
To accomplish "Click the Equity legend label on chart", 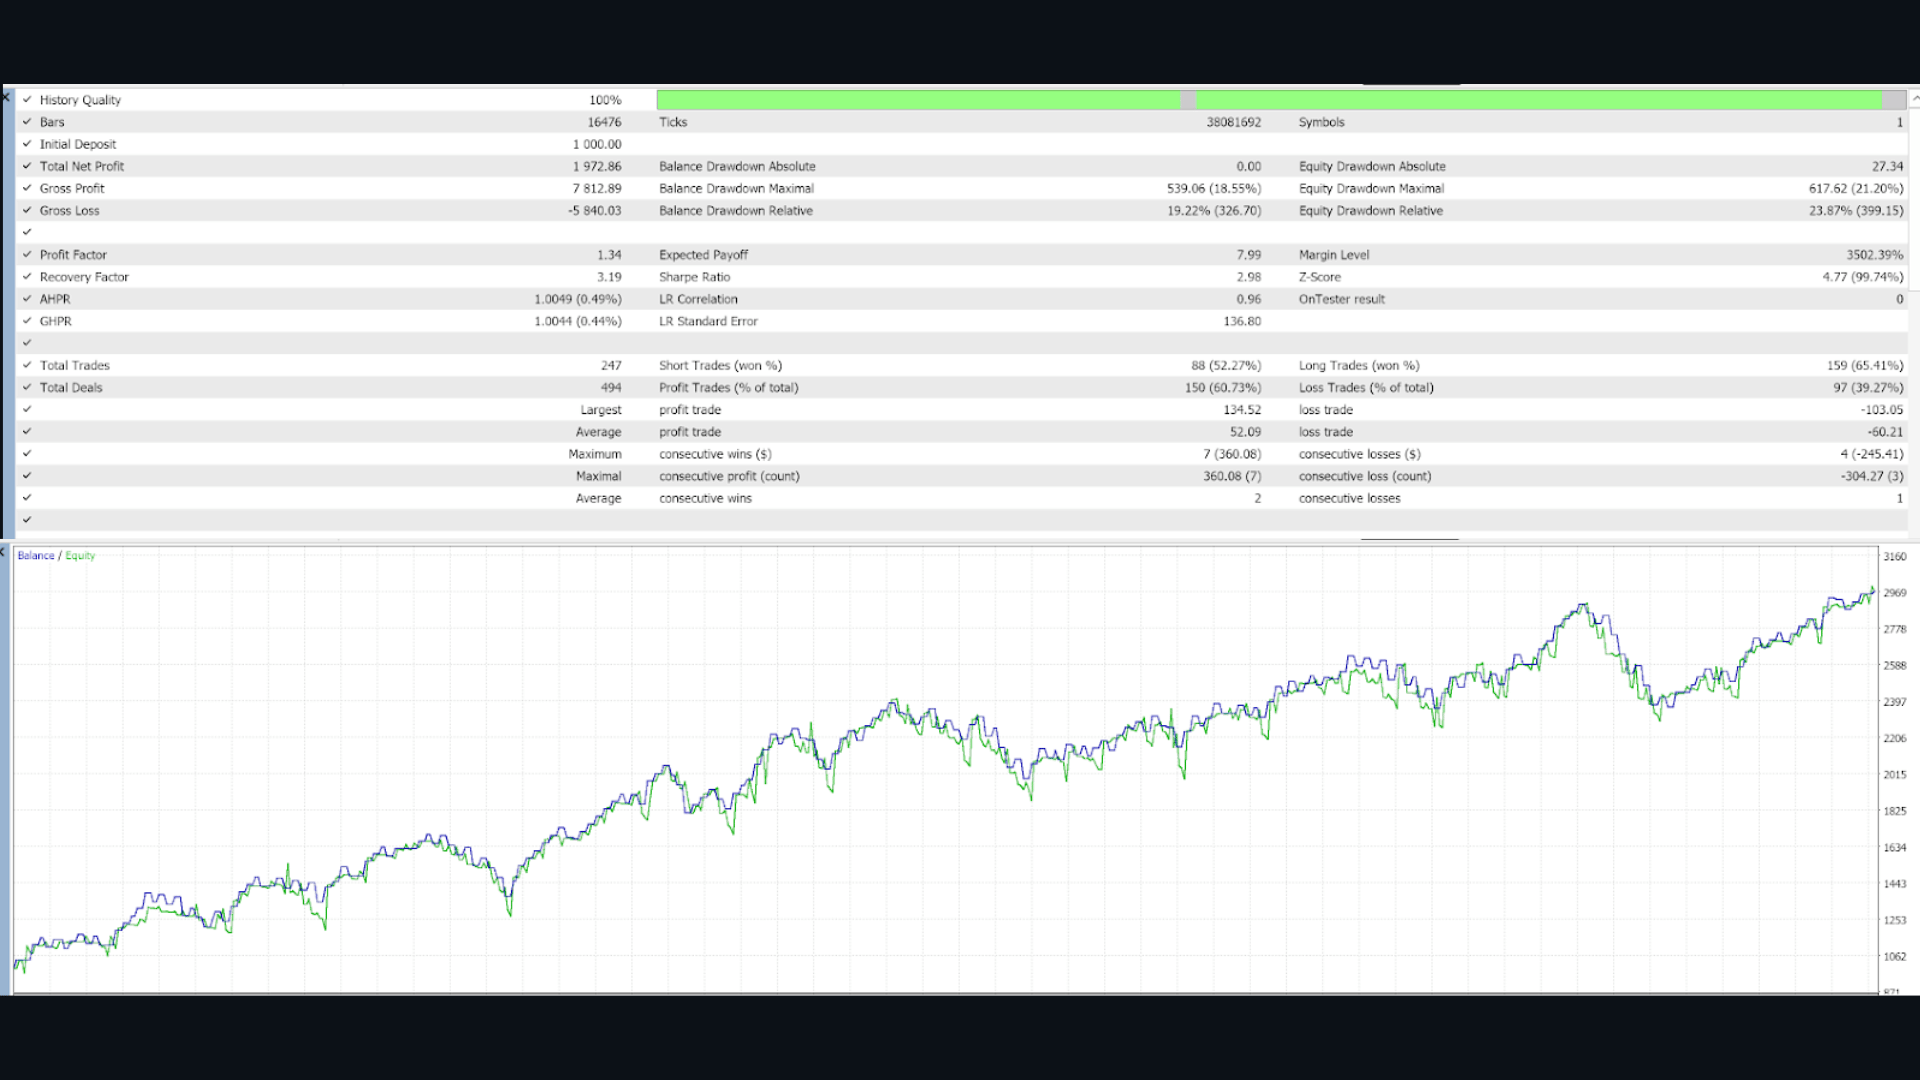I will tap(80, 556).
